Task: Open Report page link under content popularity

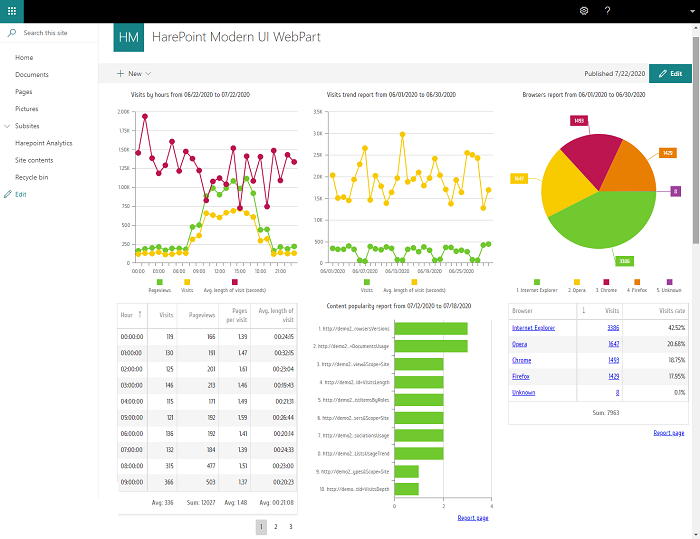Action: (x=473, y=518)
